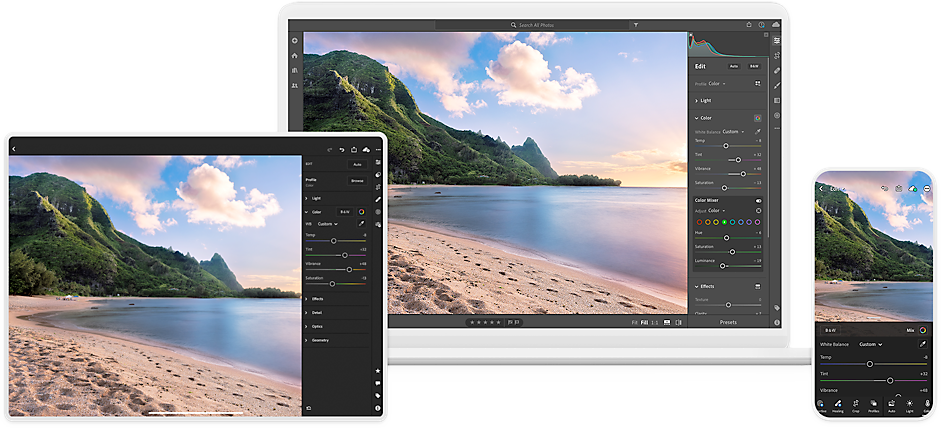Toggle B&W button in laptop Edit header
Viewport: 941px width, 428px height.
click(754, 67)
